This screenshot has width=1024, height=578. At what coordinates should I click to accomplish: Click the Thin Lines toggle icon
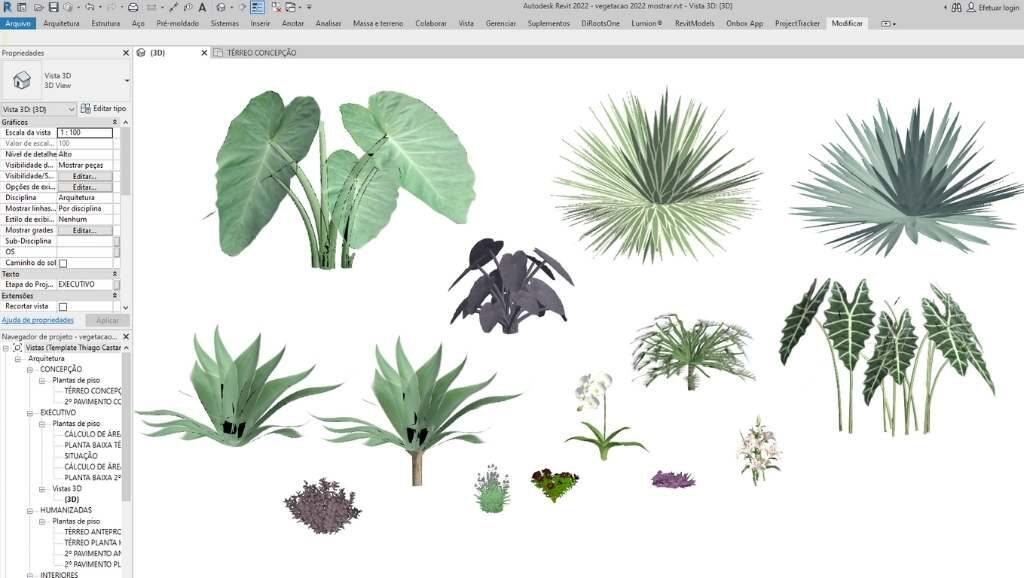[258, 7]
